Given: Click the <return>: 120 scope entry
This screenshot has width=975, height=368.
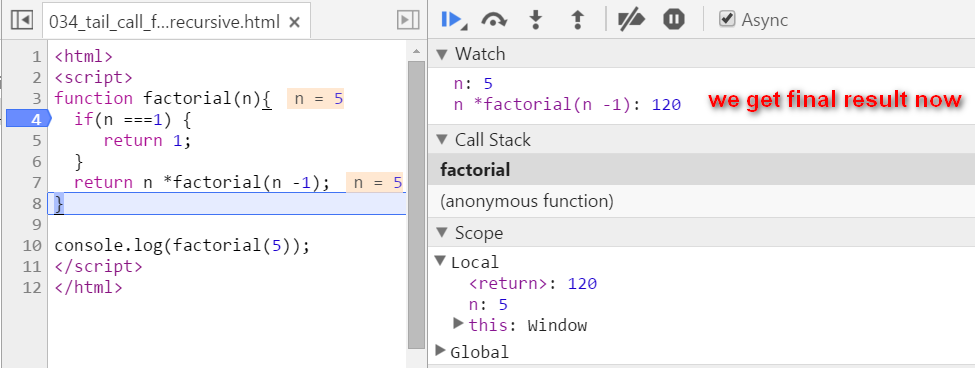Looking at the screenshot, I should pyautogui.click(x=533, y=283).
